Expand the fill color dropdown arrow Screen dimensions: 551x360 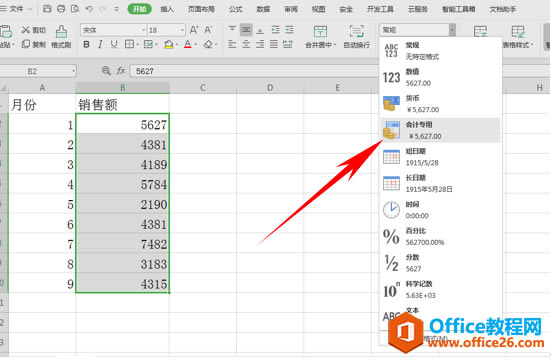coord(176,45)
